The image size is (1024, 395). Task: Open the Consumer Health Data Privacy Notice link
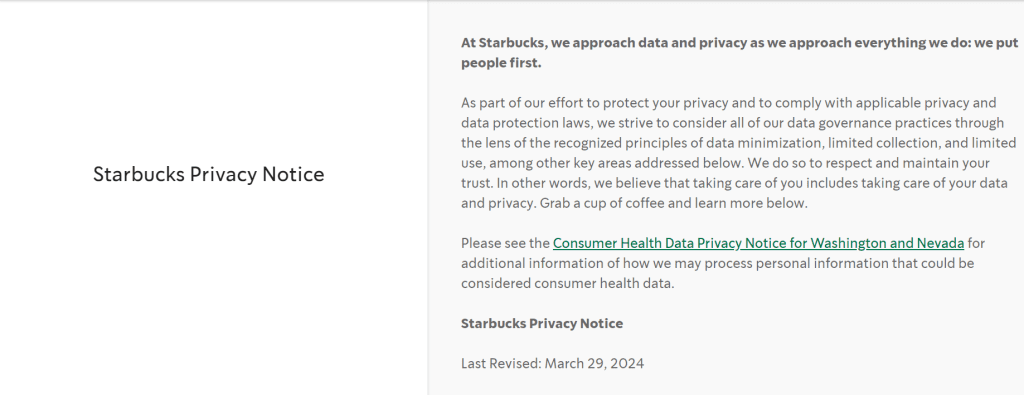pyautogui.click(x=758, y=244)
